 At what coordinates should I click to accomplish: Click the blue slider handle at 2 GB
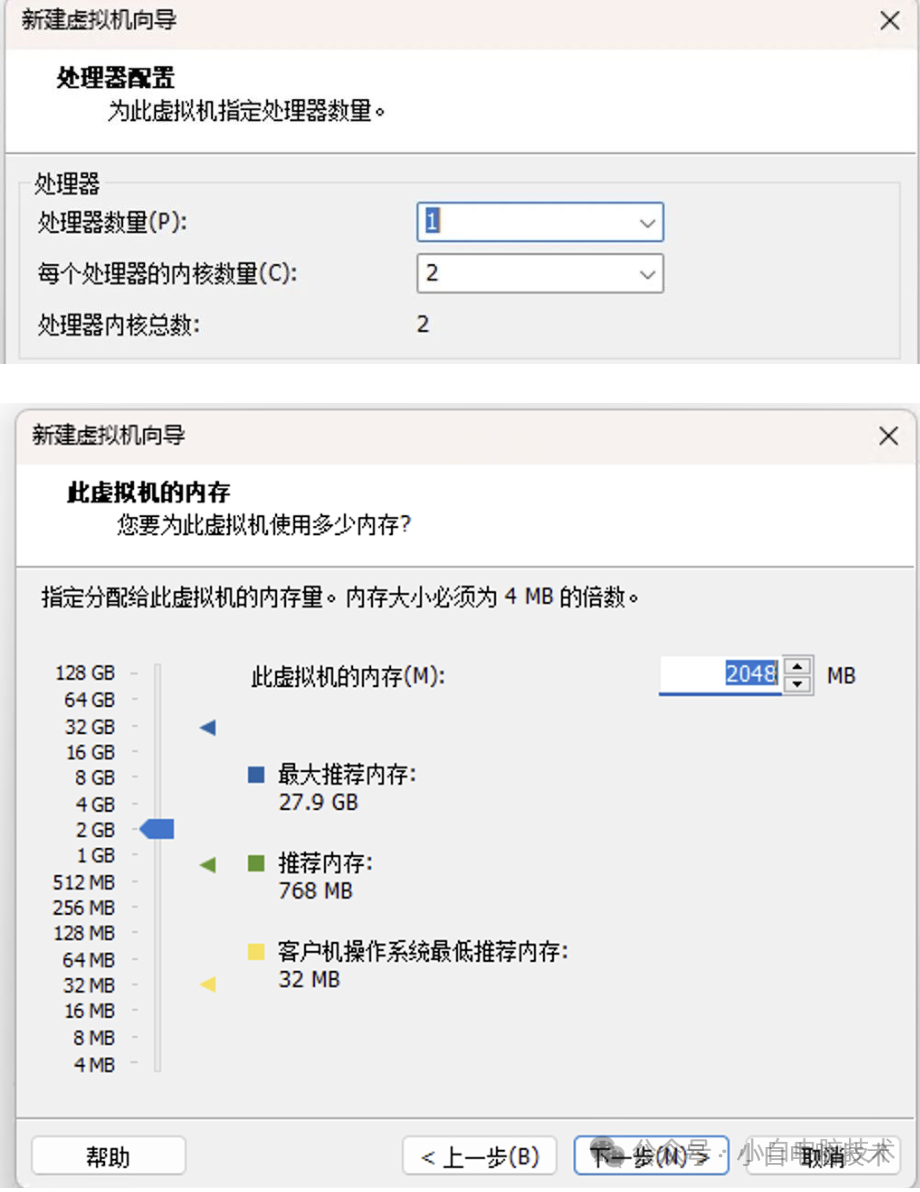click(157, 829)
